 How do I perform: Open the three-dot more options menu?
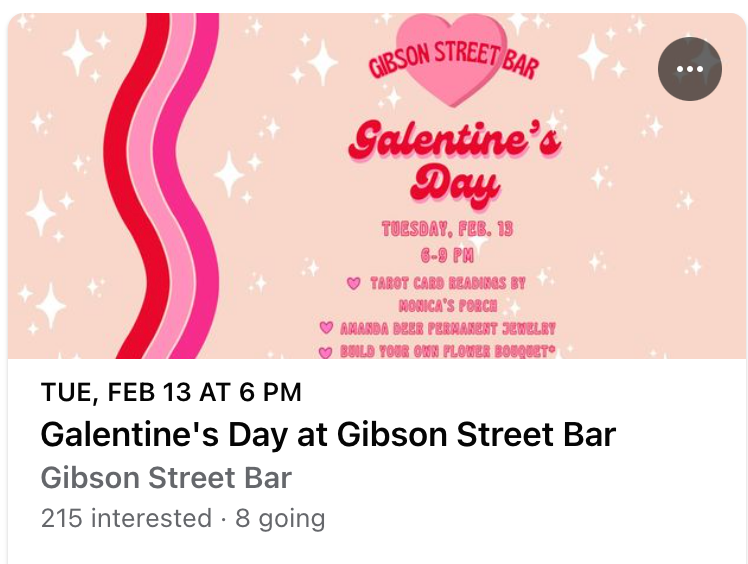pos(689,69)
